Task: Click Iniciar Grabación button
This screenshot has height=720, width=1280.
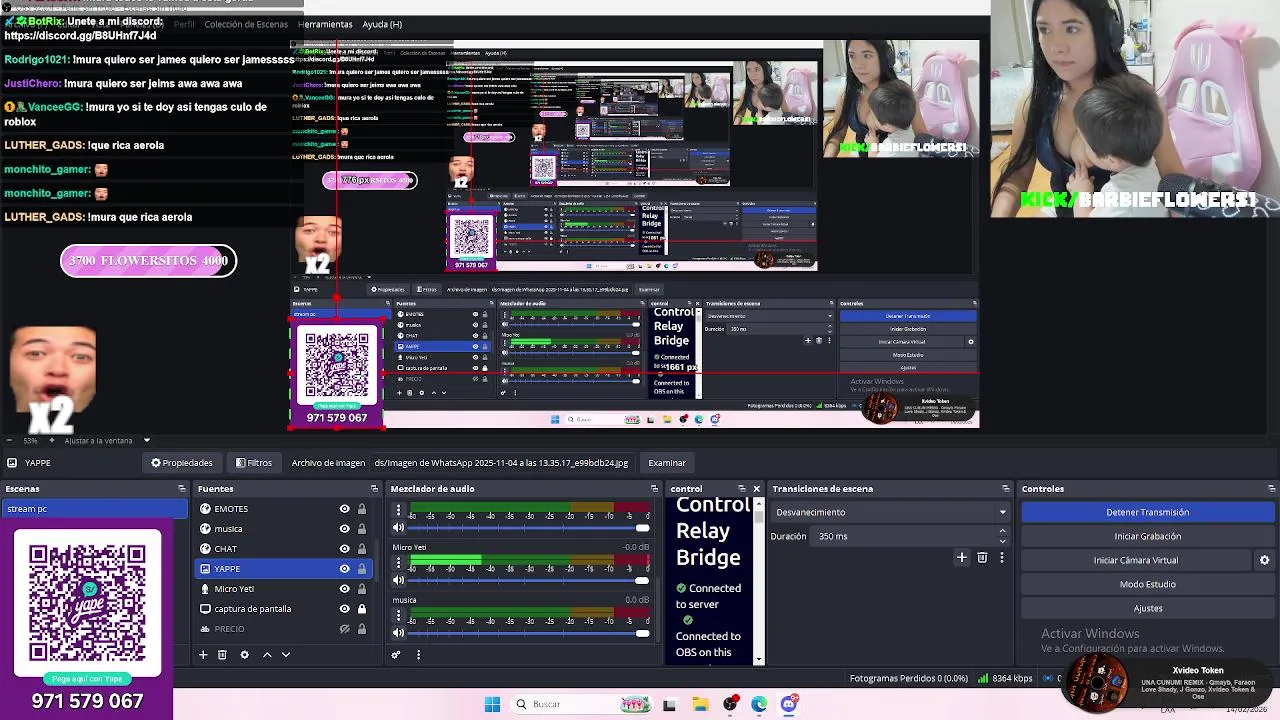Action: coord(1147,536)
